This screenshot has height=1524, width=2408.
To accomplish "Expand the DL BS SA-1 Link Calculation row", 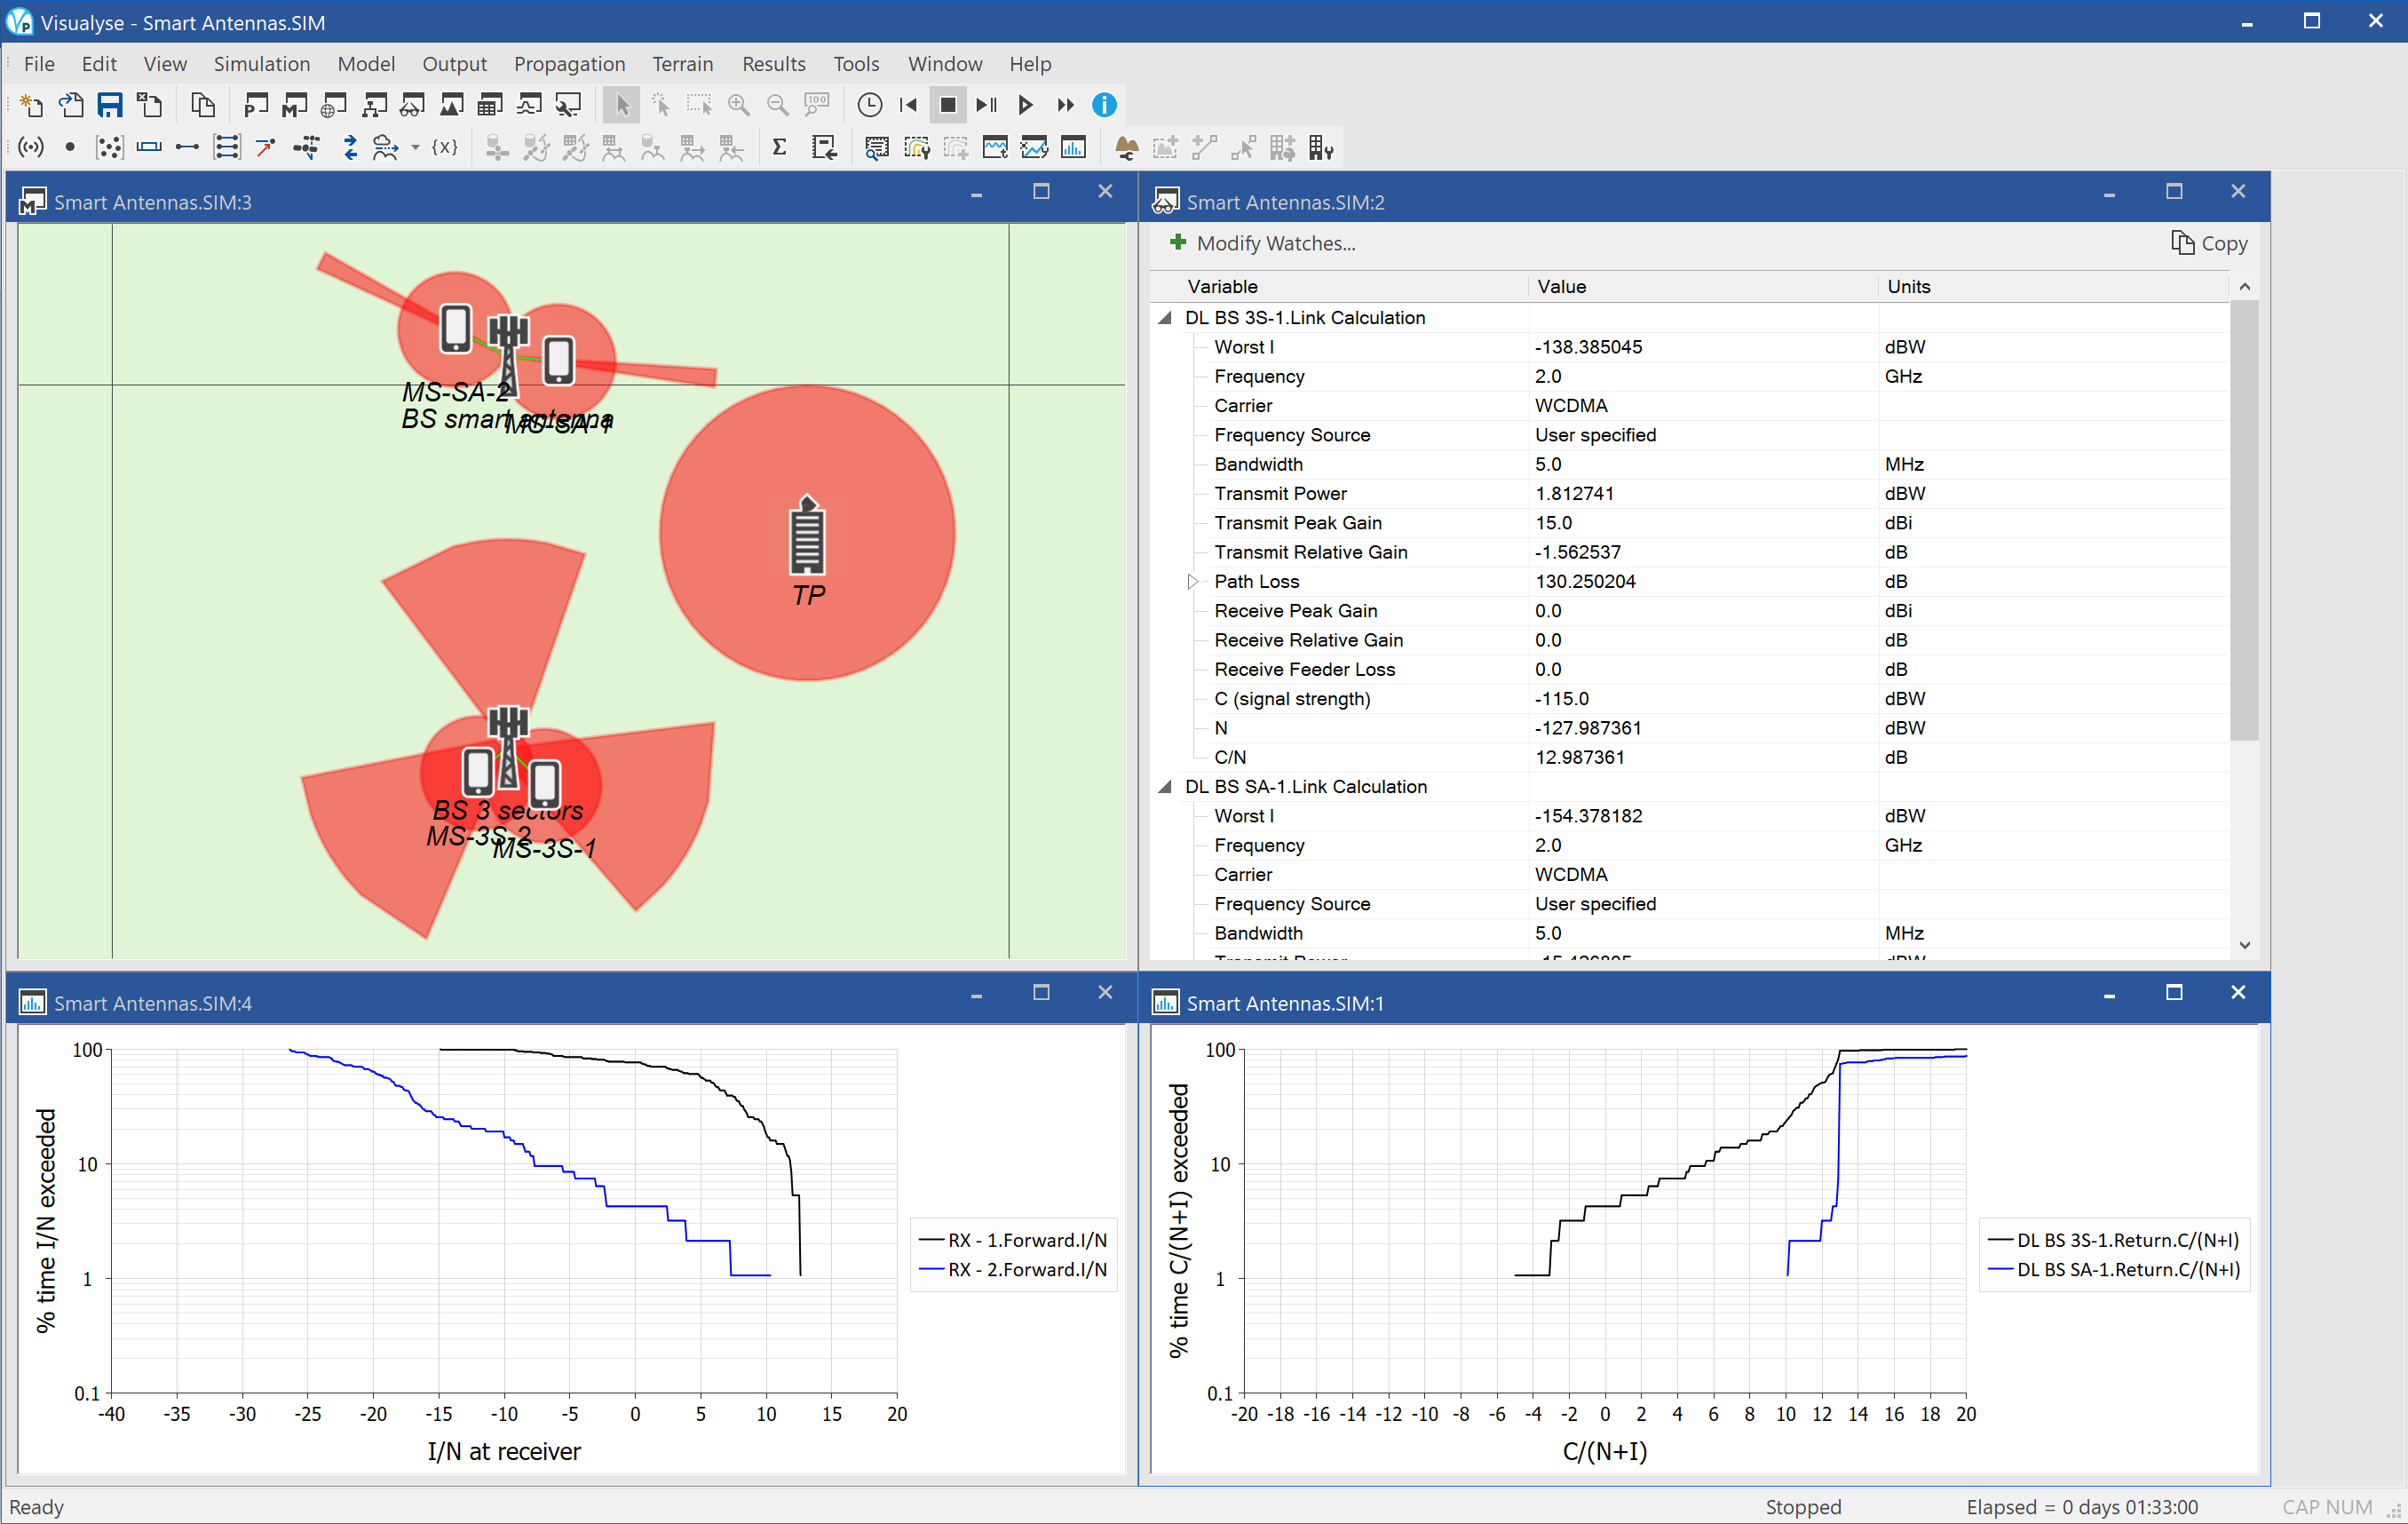I will click(x=1170, y=787).
